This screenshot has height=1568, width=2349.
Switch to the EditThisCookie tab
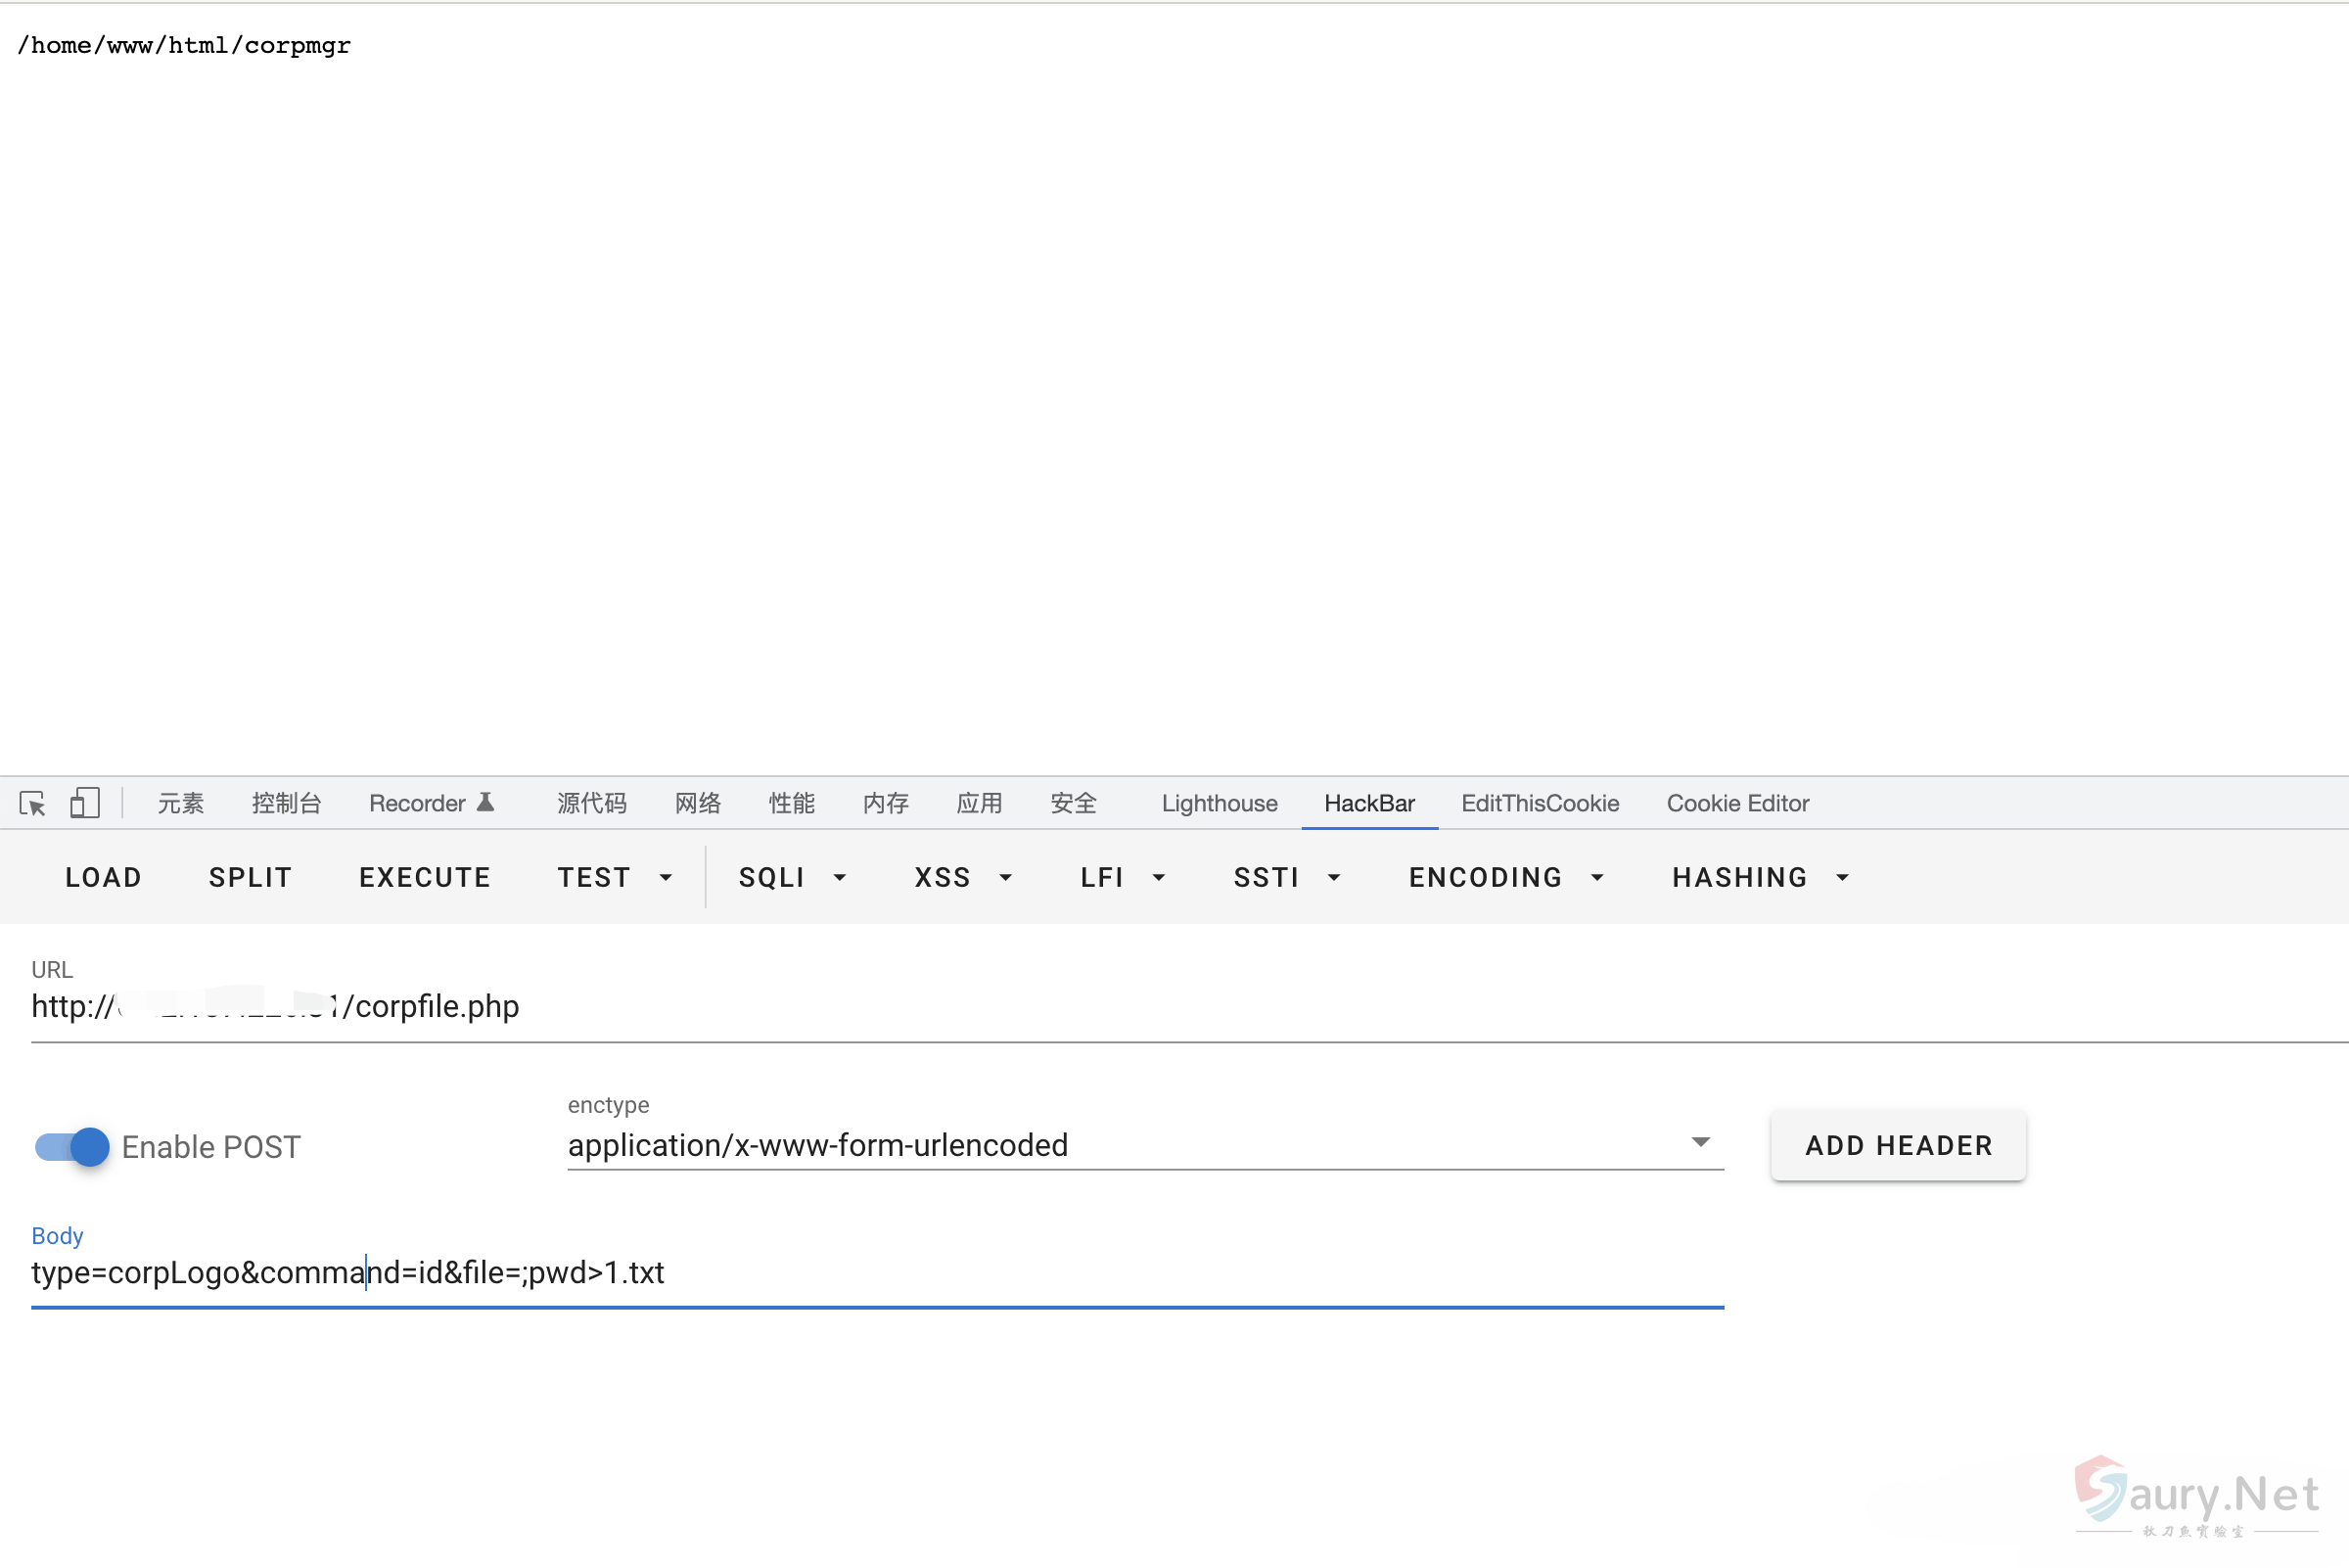pyautogui.click(x=1539, y=803)
